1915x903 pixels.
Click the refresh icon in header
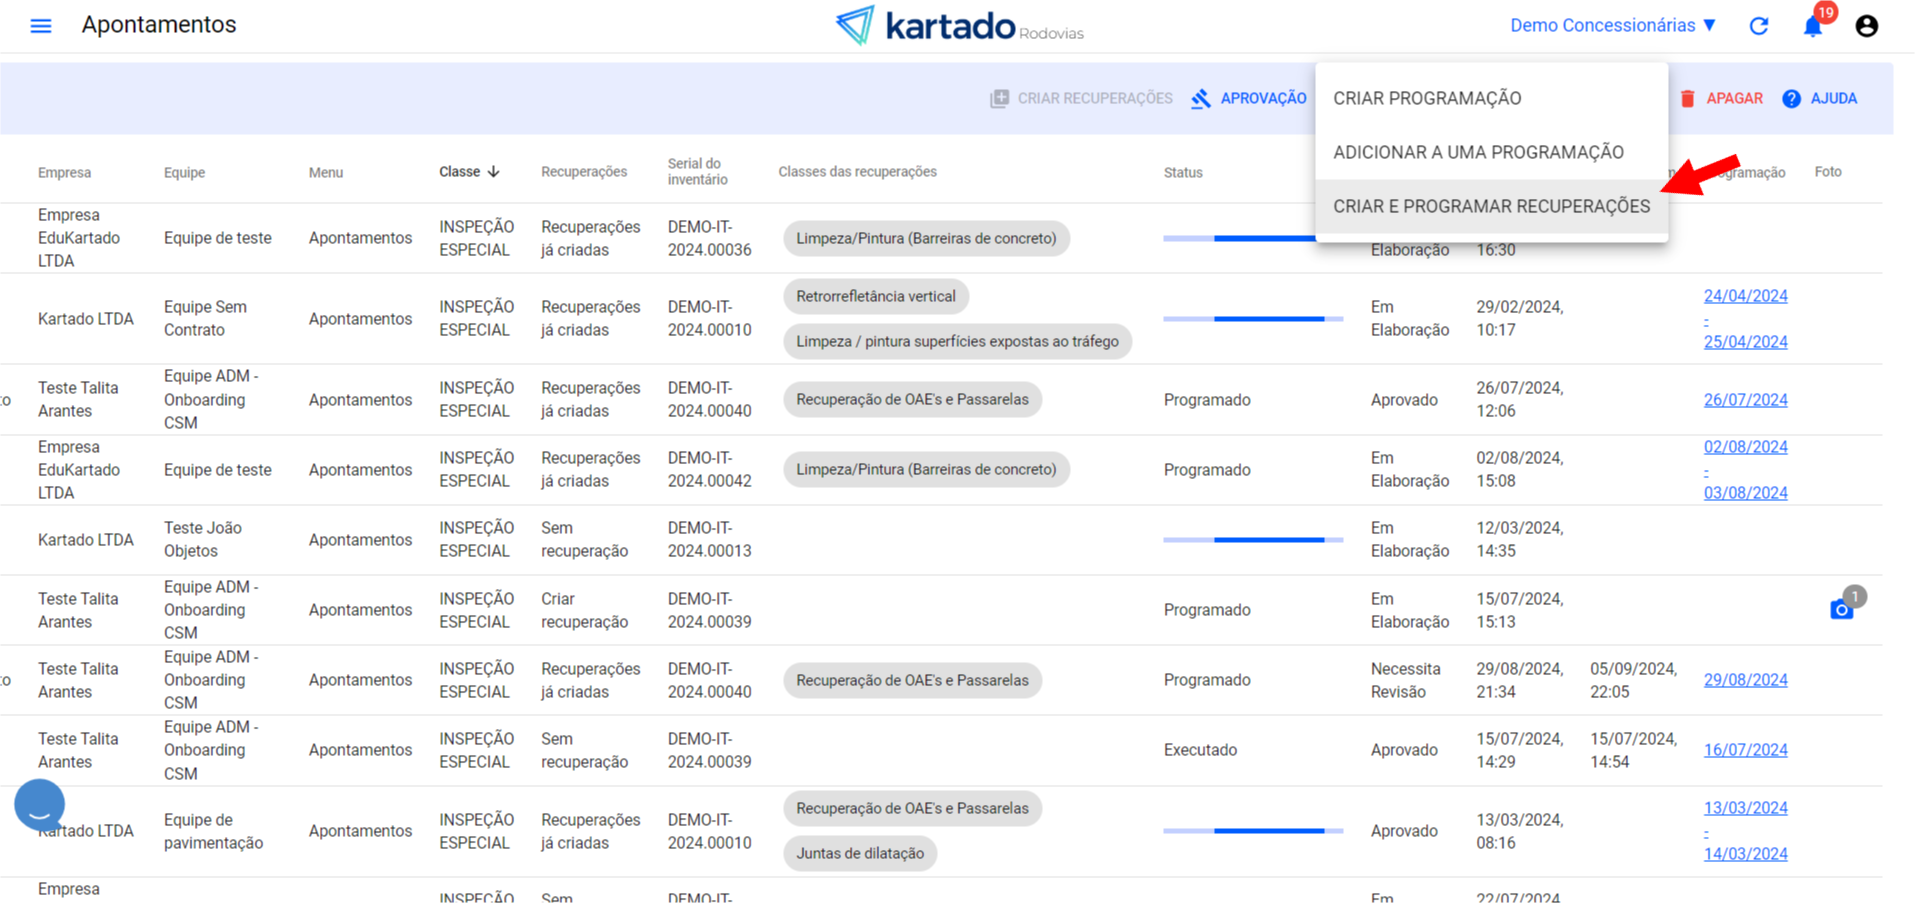(x=1758, y=26)
